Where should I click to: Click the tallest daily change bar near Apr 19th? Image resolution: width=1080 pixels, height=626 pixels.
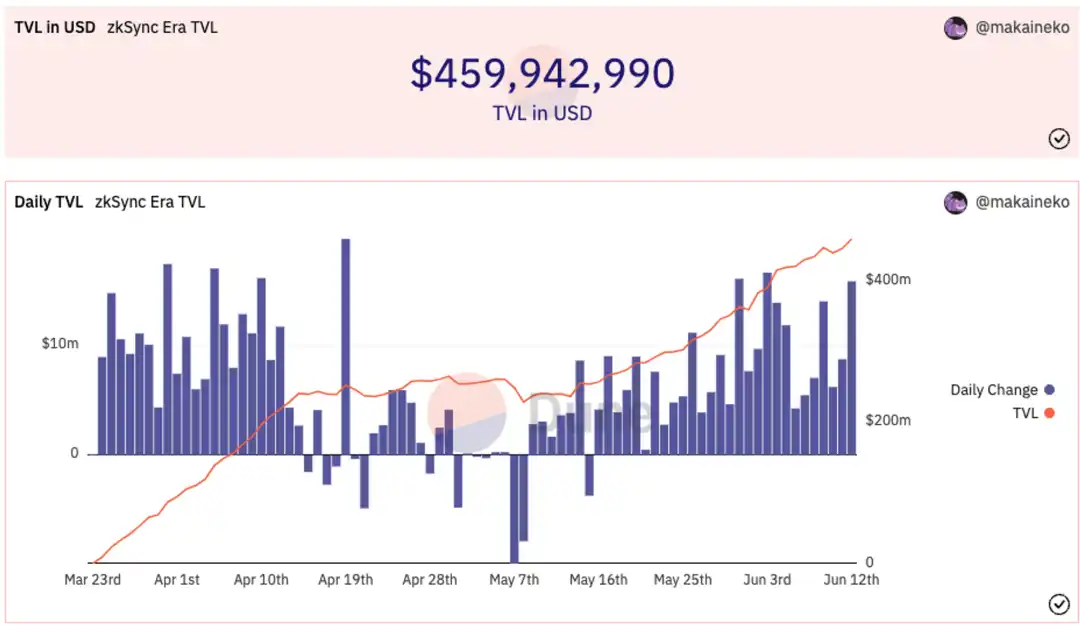[x=346, y=346]
